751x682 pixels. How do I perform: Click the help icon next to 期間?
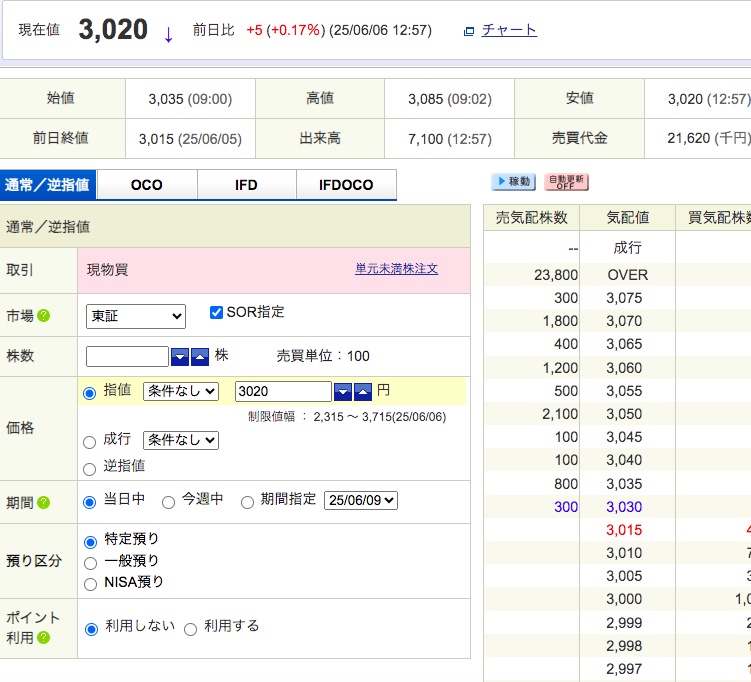click(x=44, y=502)
